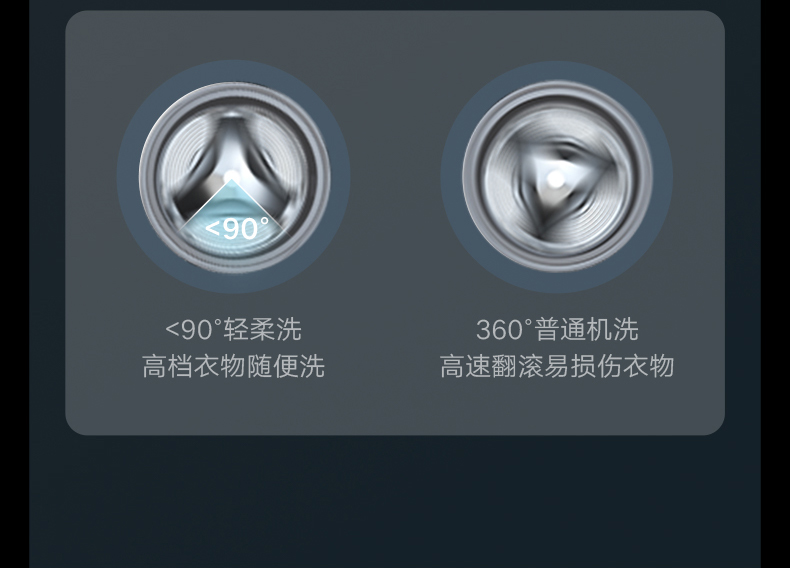Click the metallic rim of the left drum
Screen dimensions: 790x568
tap(147, 177)
